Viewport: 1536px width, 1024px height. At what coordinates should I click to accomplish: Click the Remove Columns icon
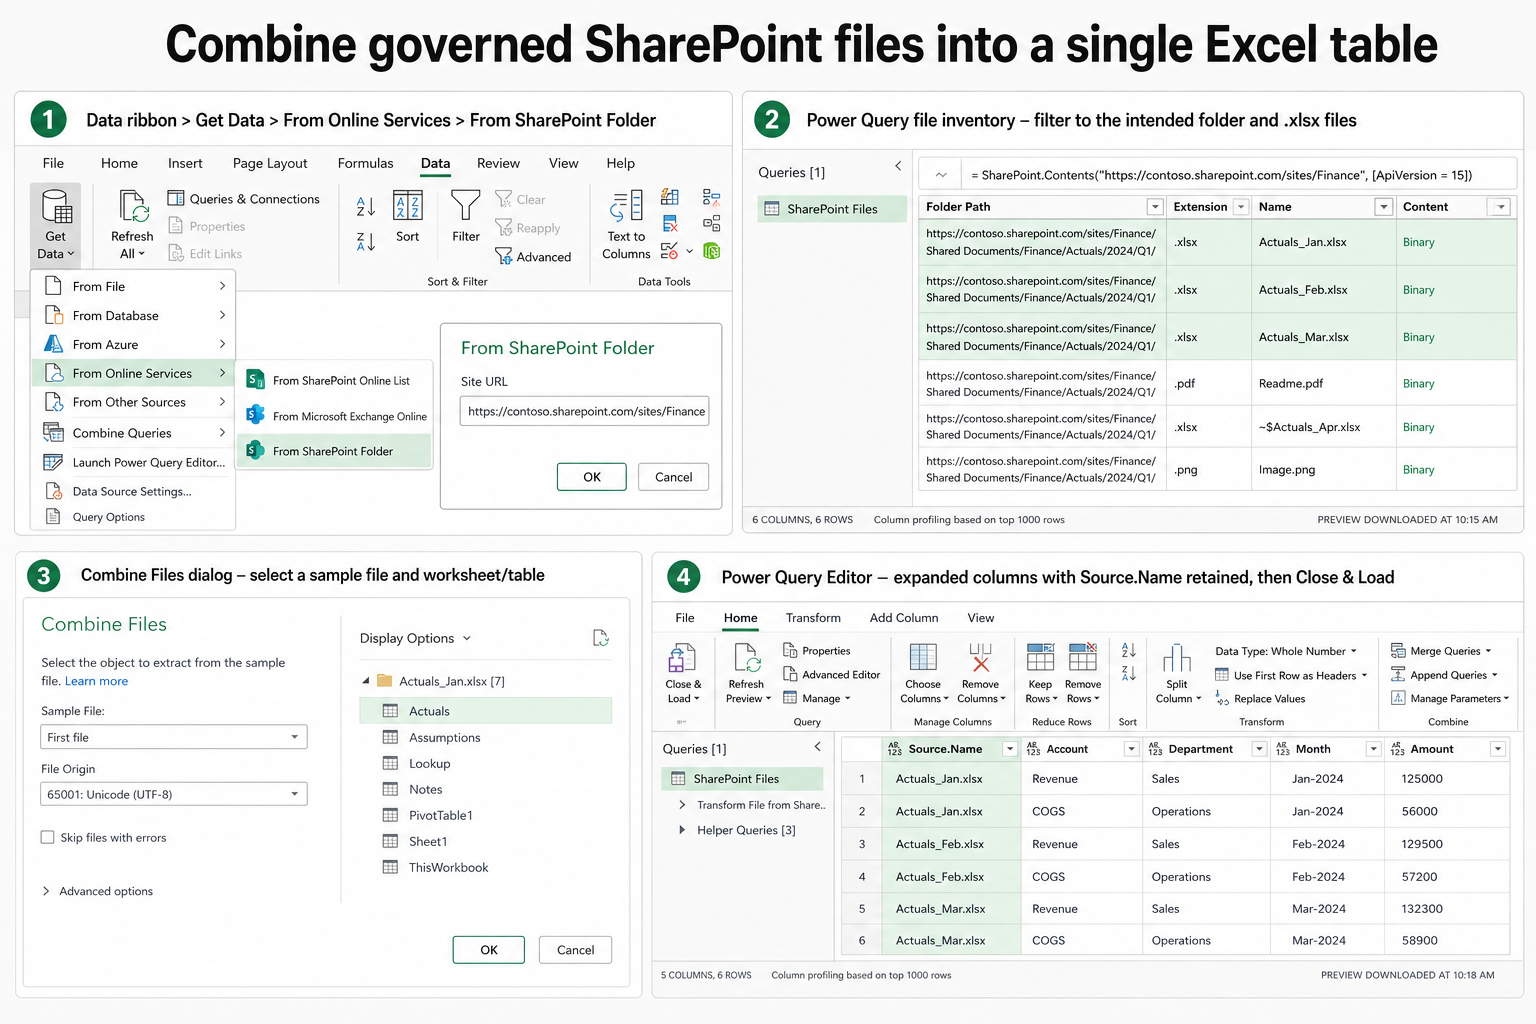click(981, 657)
